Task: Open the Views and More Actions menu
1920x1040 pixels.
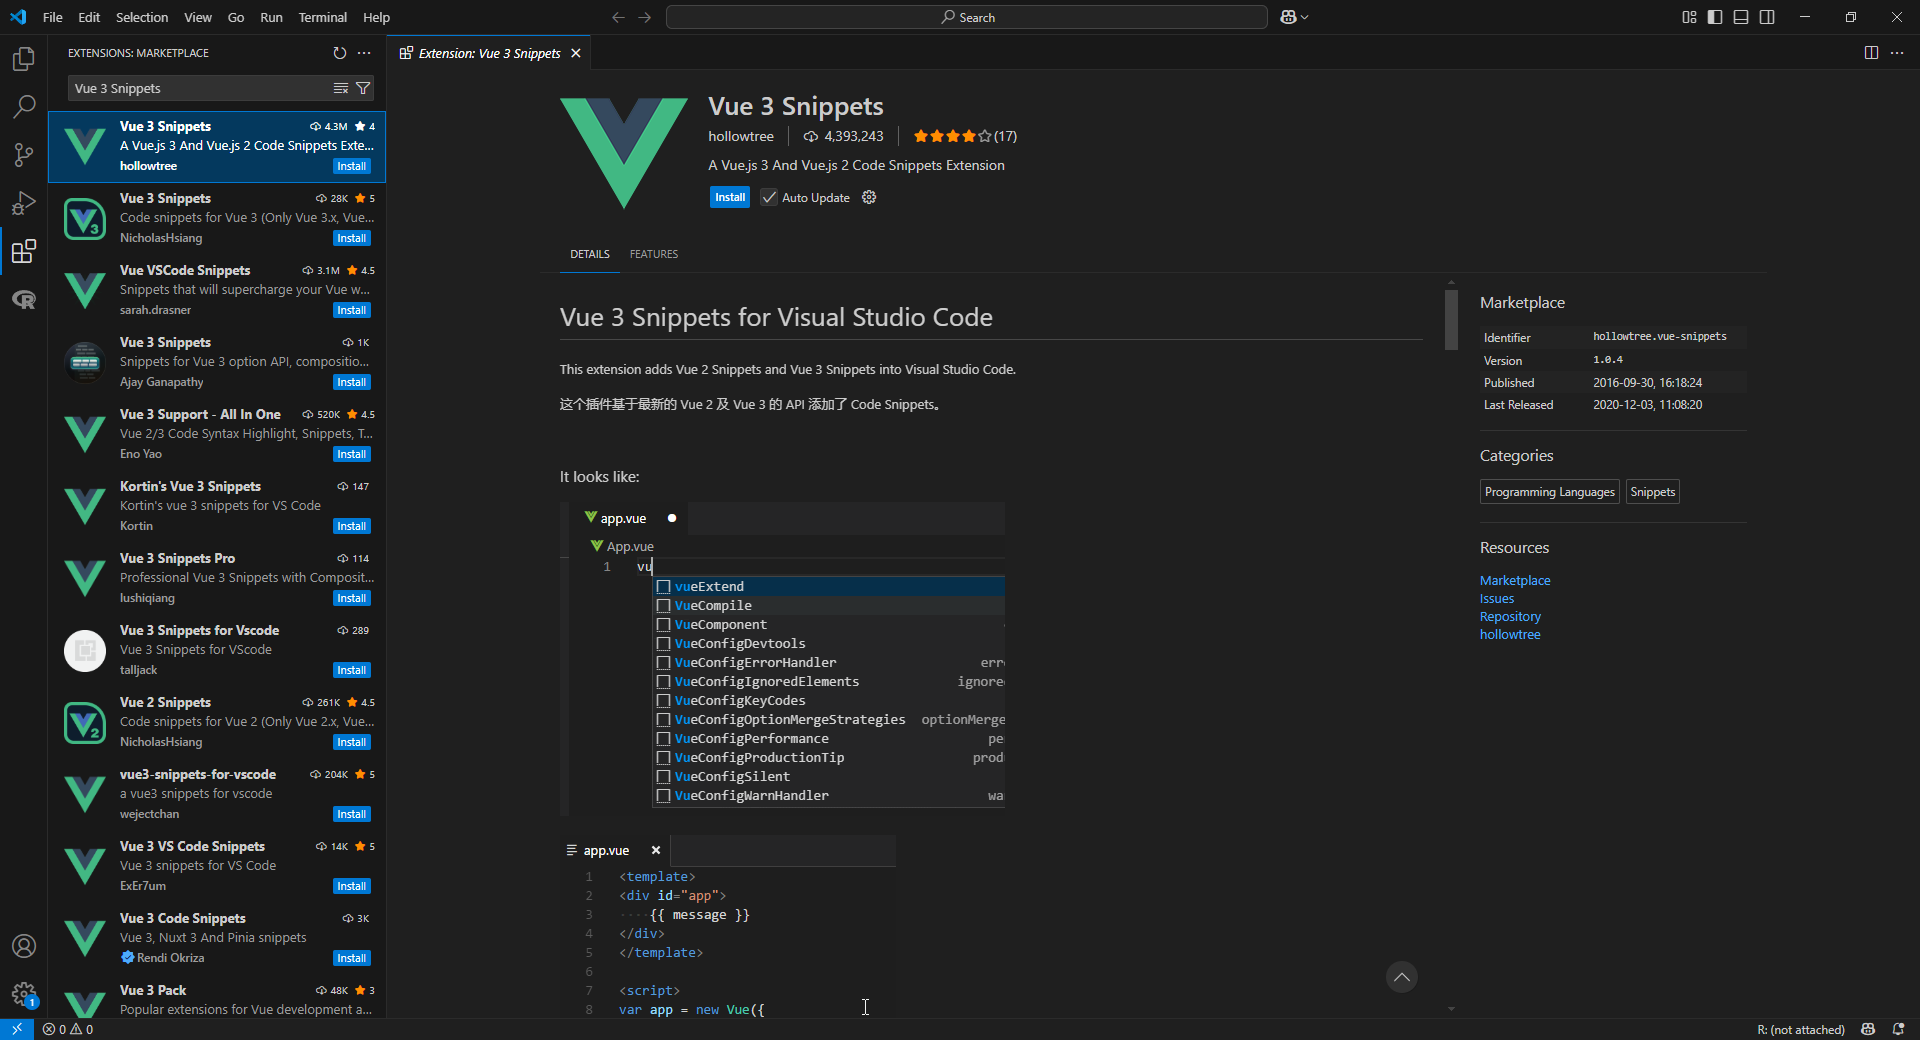Action: tap(363, 53)
